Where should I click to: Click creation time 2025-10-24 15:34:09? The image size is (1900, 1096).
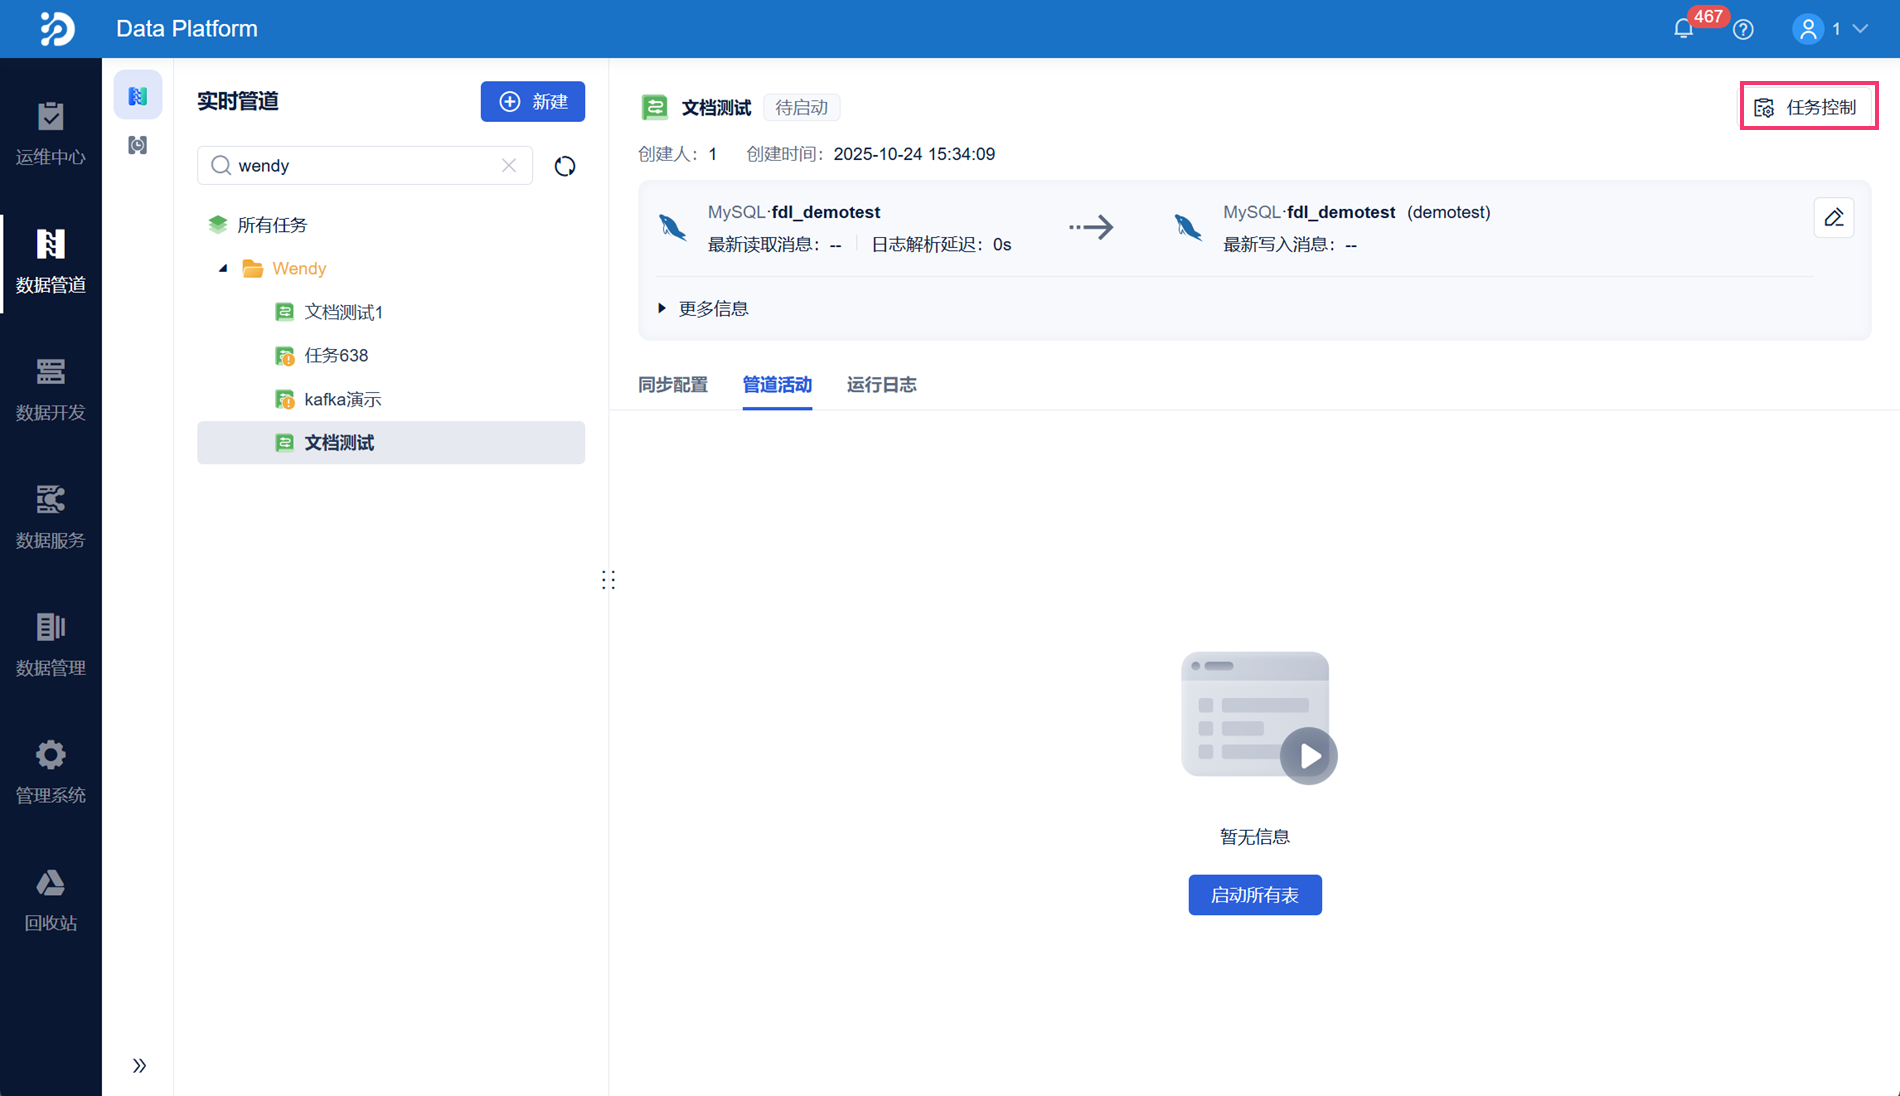coord(914,154)
